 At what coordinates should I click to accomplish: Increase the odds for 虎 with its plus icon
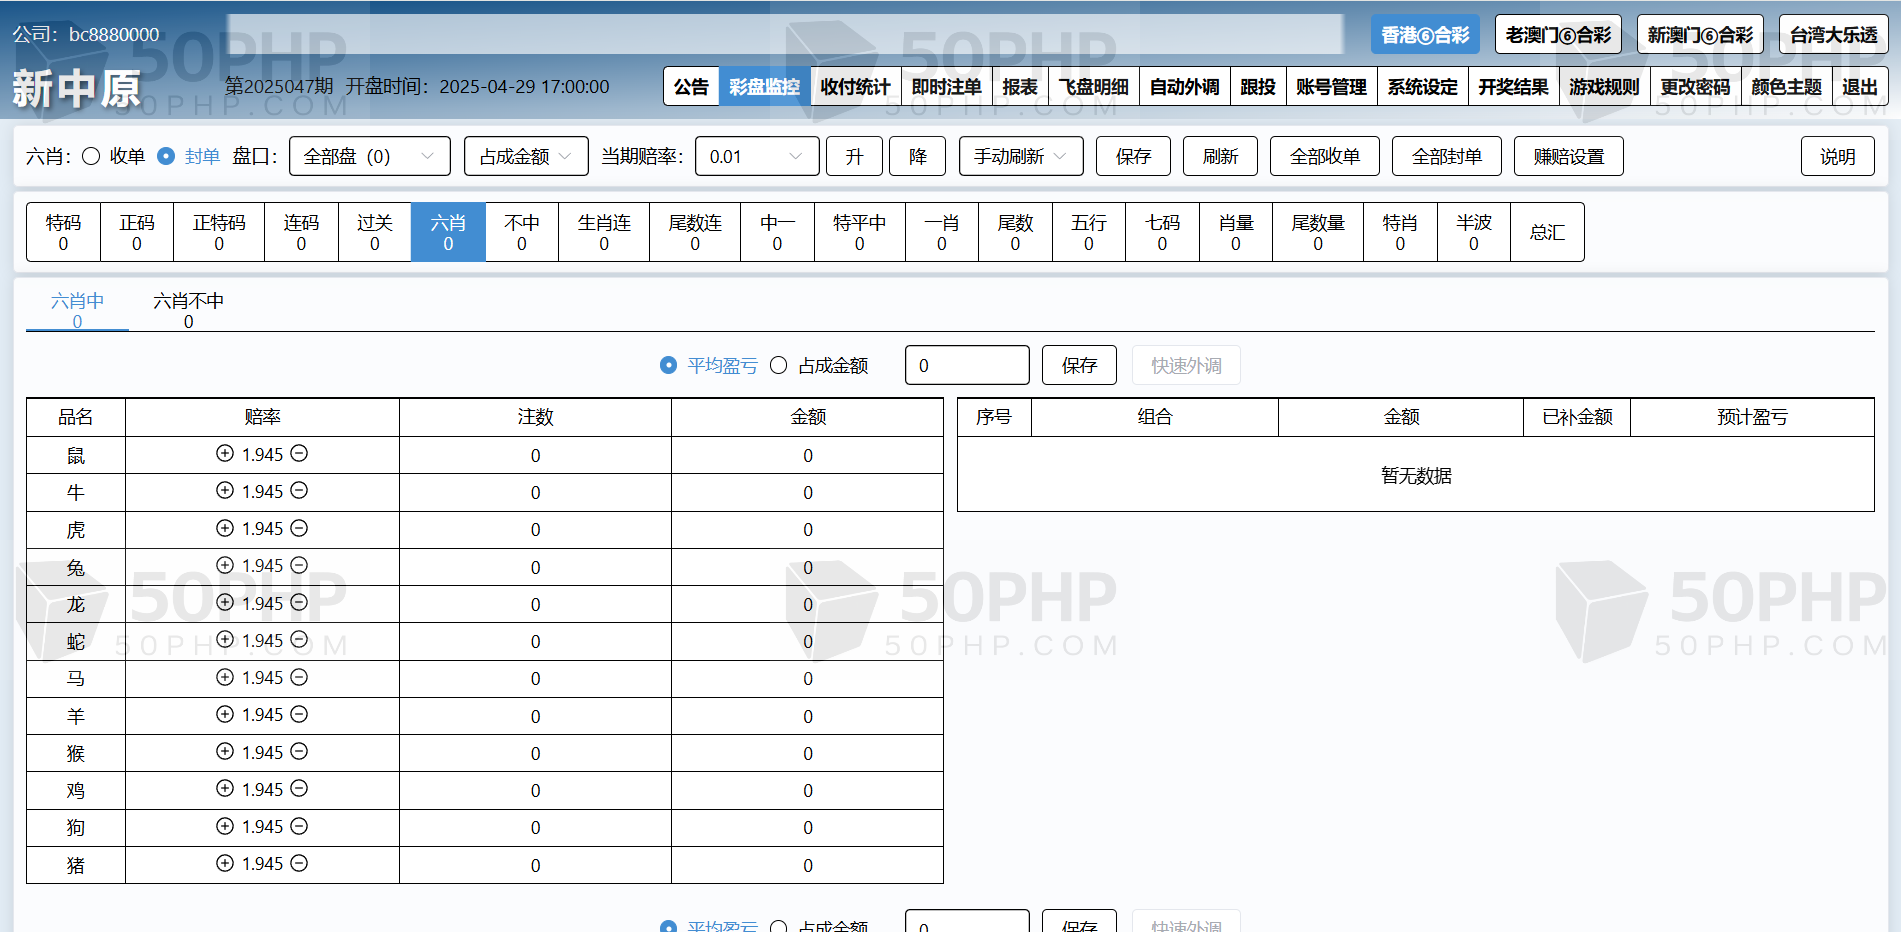pos(225,528)
